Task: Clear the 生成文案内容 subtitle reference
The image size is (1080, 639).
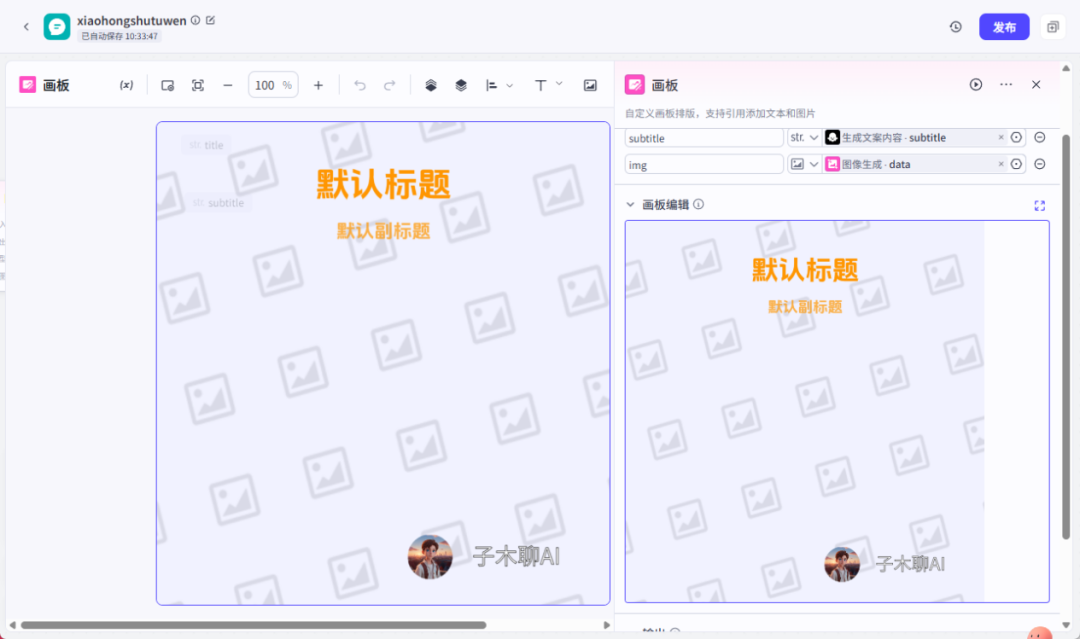Action: tap(1001, 138)
